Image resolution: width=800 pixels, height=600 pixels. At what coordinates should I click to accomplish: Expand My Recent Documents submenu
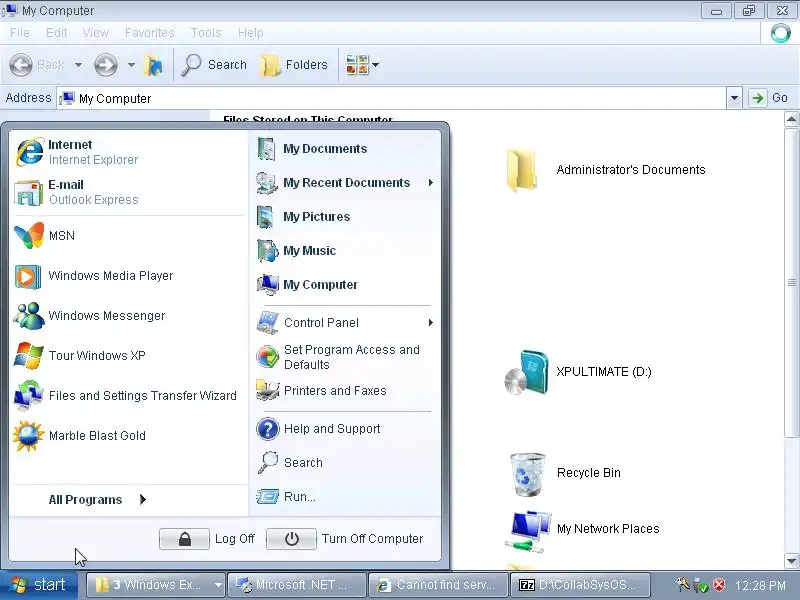(x=346, y=183)
